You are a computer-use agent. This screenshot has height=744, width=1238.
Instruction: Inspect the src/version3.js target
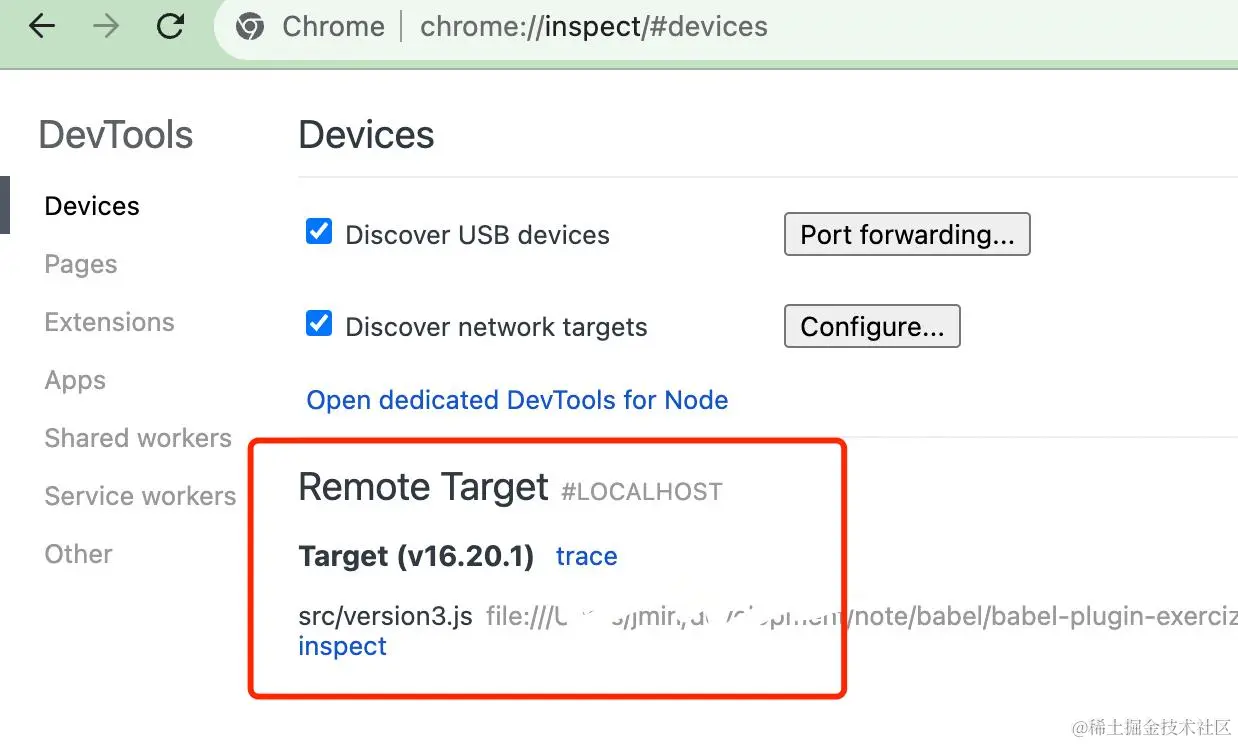(342, 646)
